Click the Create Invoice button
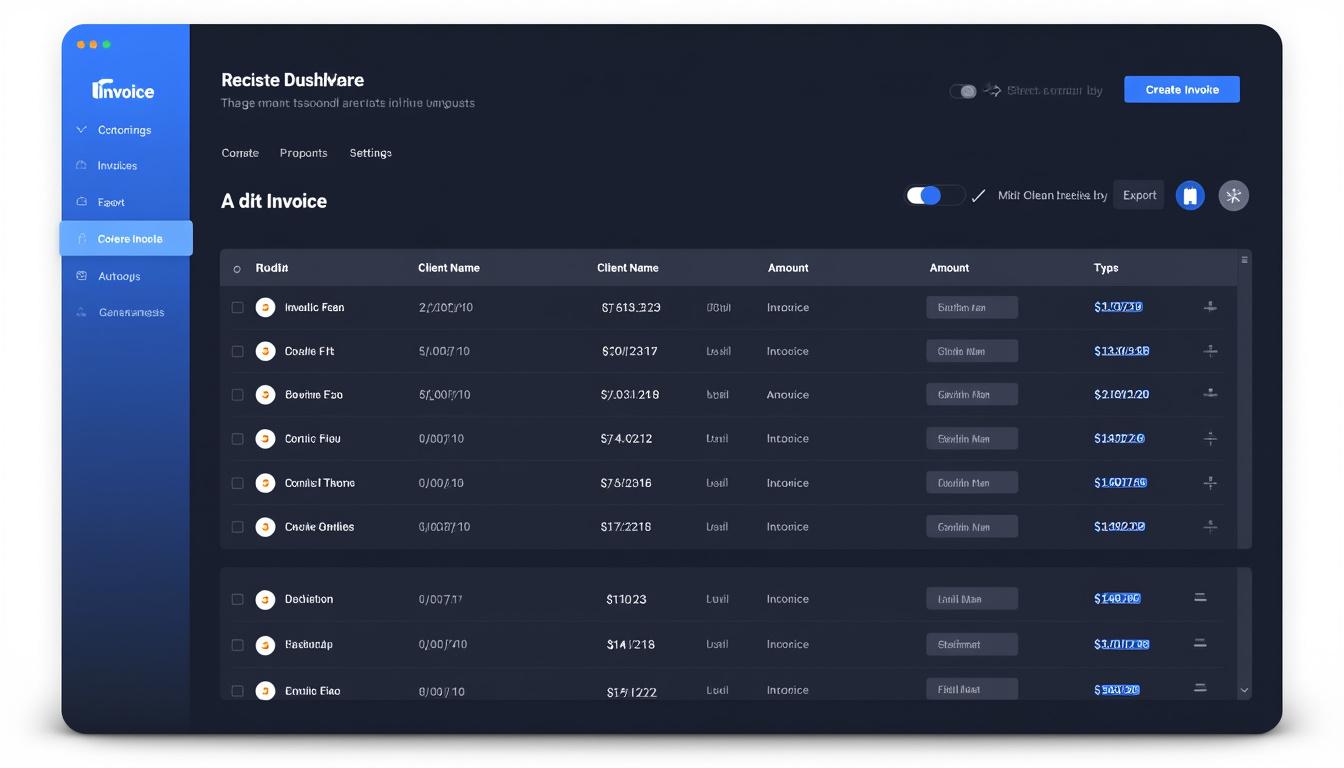The width and height of the screenshot is (1344, 768). click(1182, 89)
